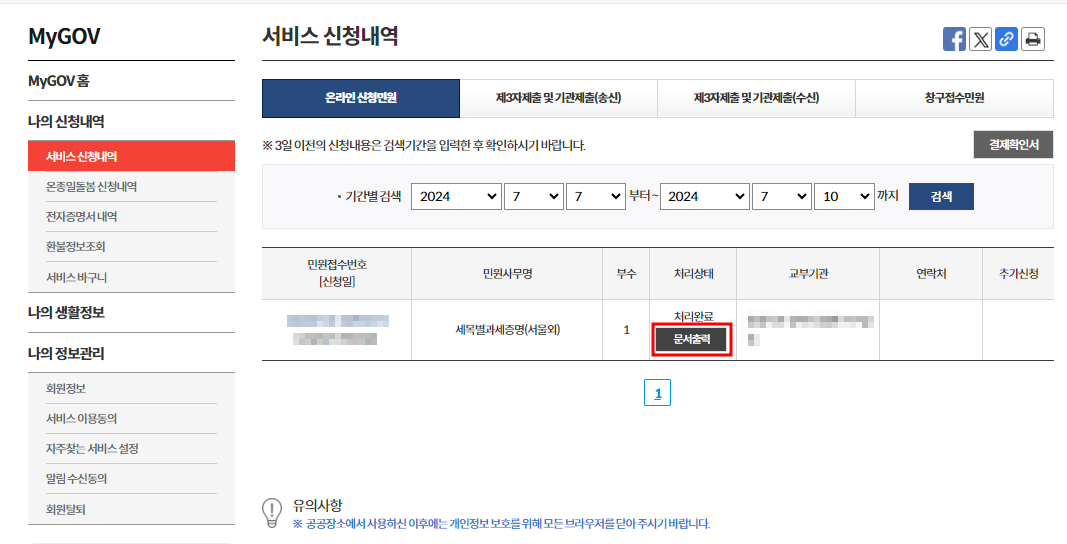Open 서비스 바구니 sidebar link
Screen dimensions: 1067x544
point(76,277)
